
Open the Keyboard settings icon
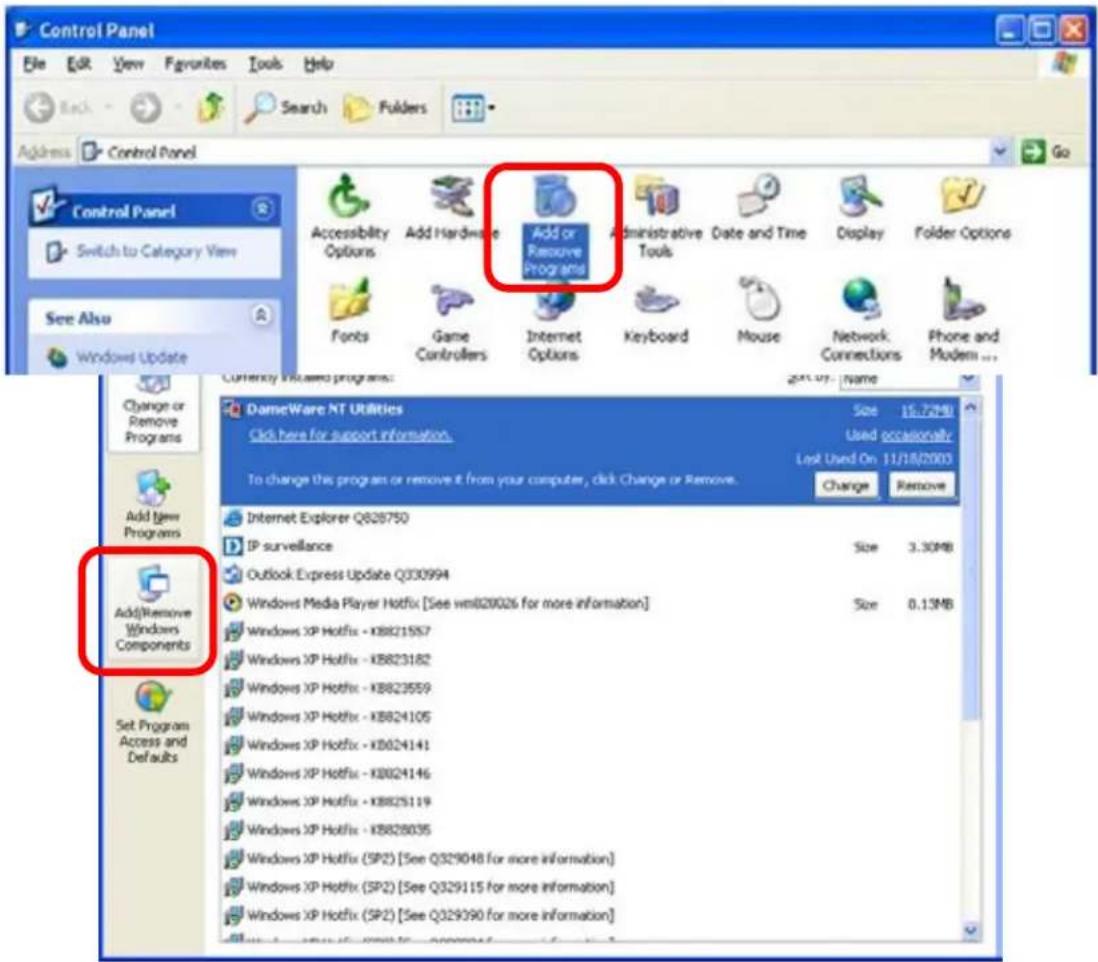click(x=656, y=314)
